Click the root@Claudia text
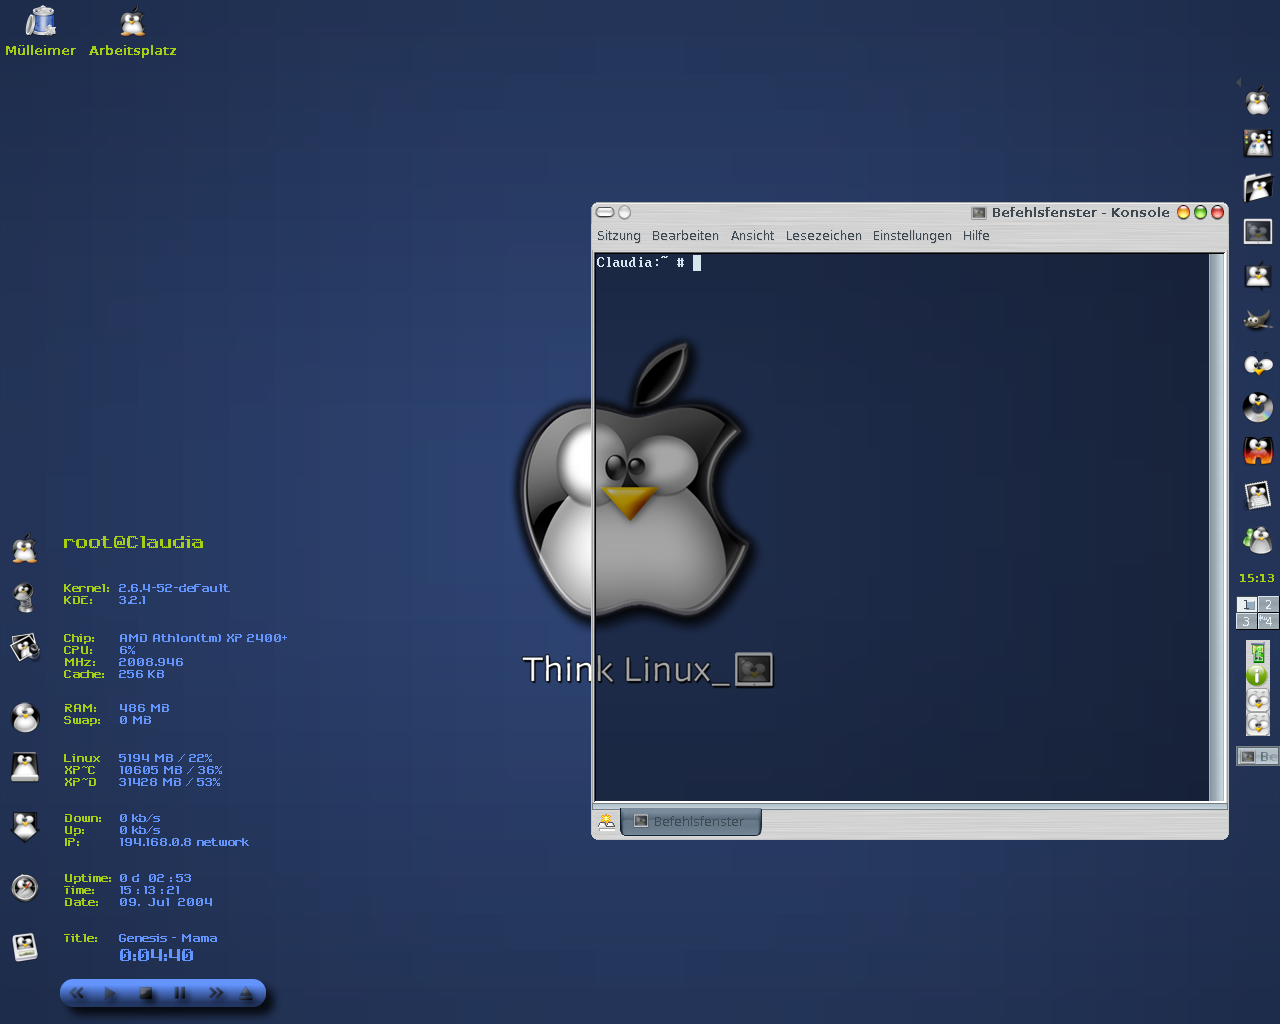Screen dimensions: 1280x1024 click(x=133, y=542)
